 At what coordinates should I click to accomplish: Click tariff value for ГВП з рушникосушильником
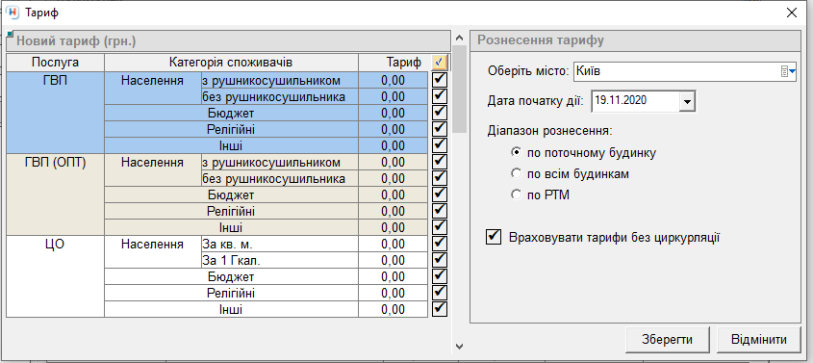tap(393, 80)
